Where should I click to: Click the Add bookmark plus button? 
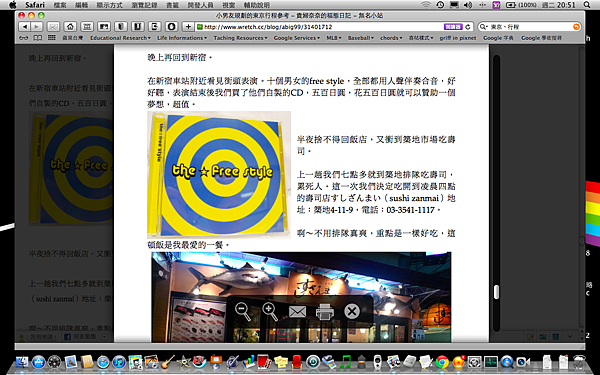click(x=188, y=27)
